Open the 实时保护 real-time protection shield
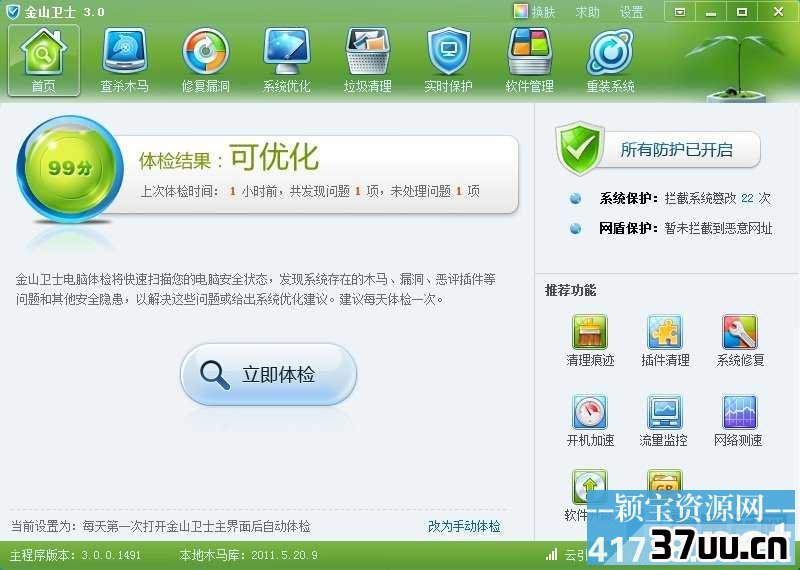Viewport: 800px width, 570px height. click(448, 52)
